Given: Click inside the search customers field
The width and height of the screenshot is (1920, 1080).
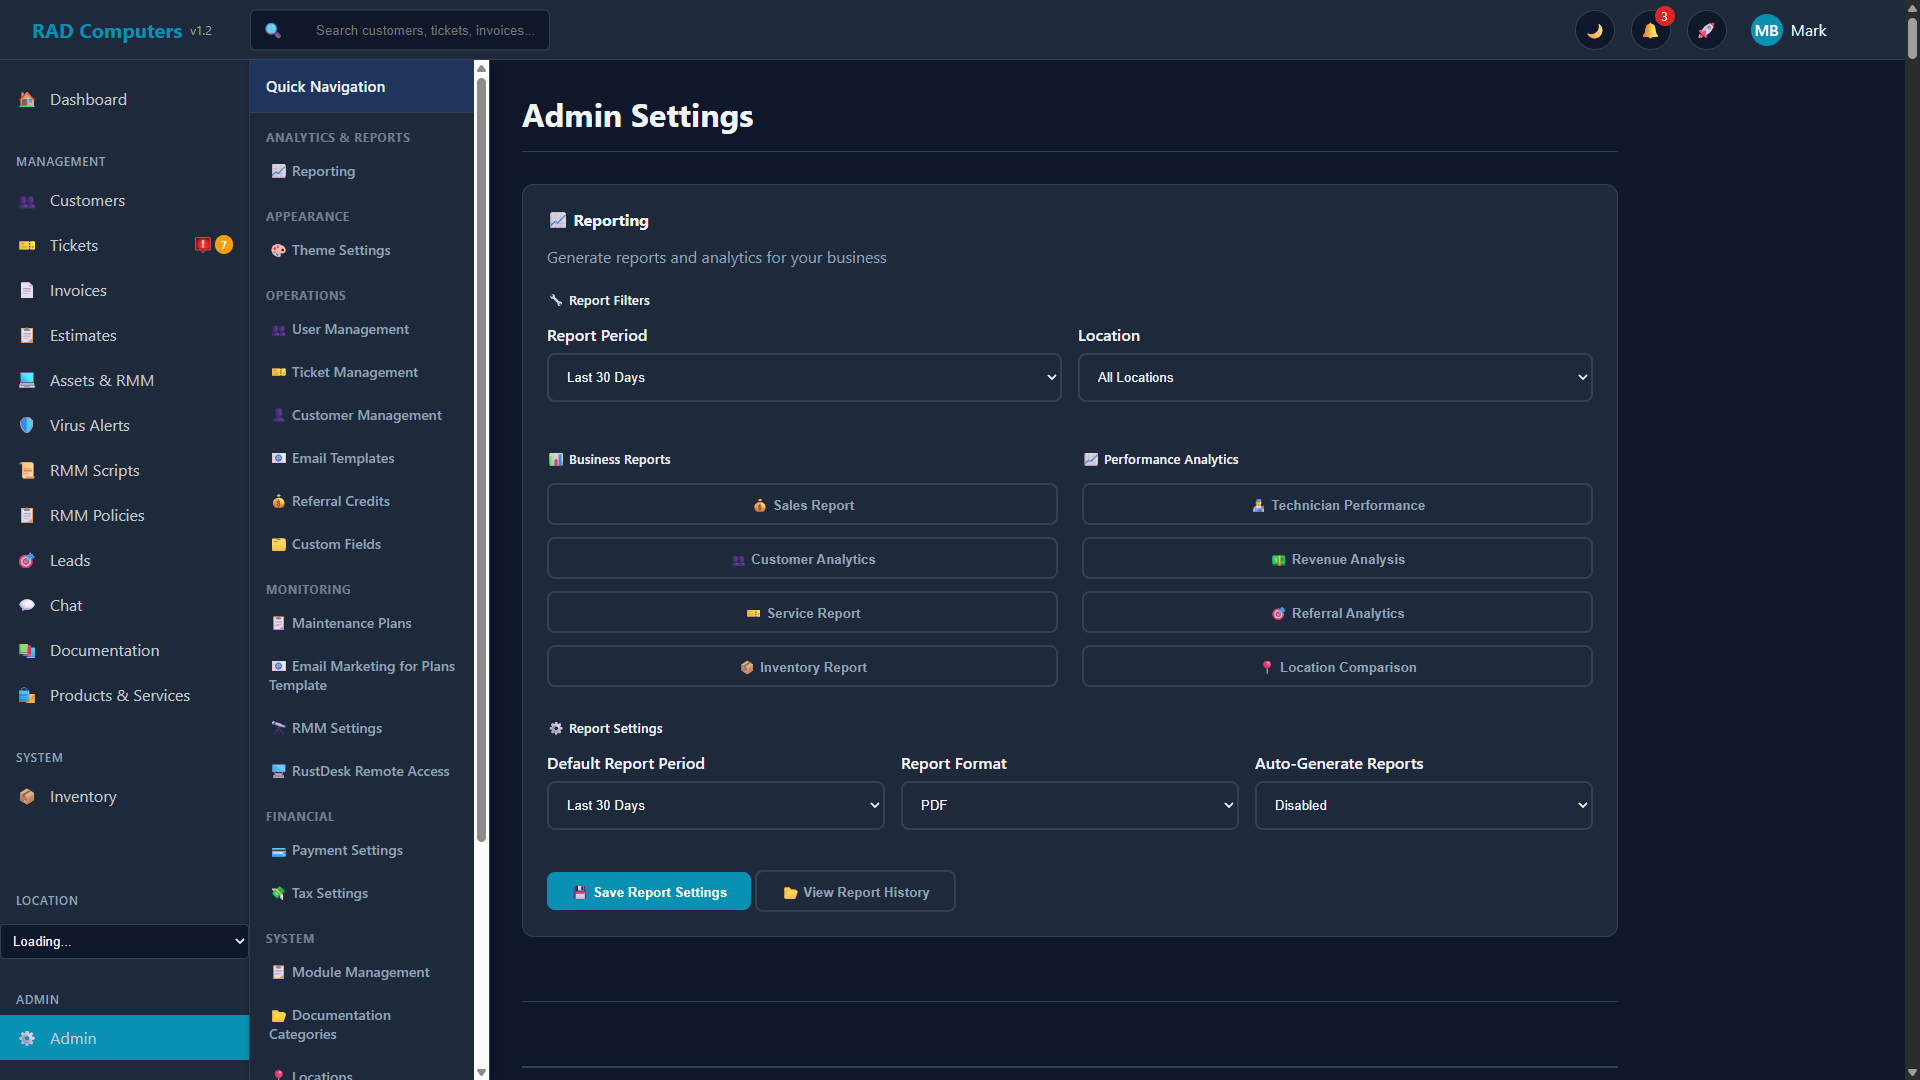Looking at the screenshot, I should click(x=424, y=30).
